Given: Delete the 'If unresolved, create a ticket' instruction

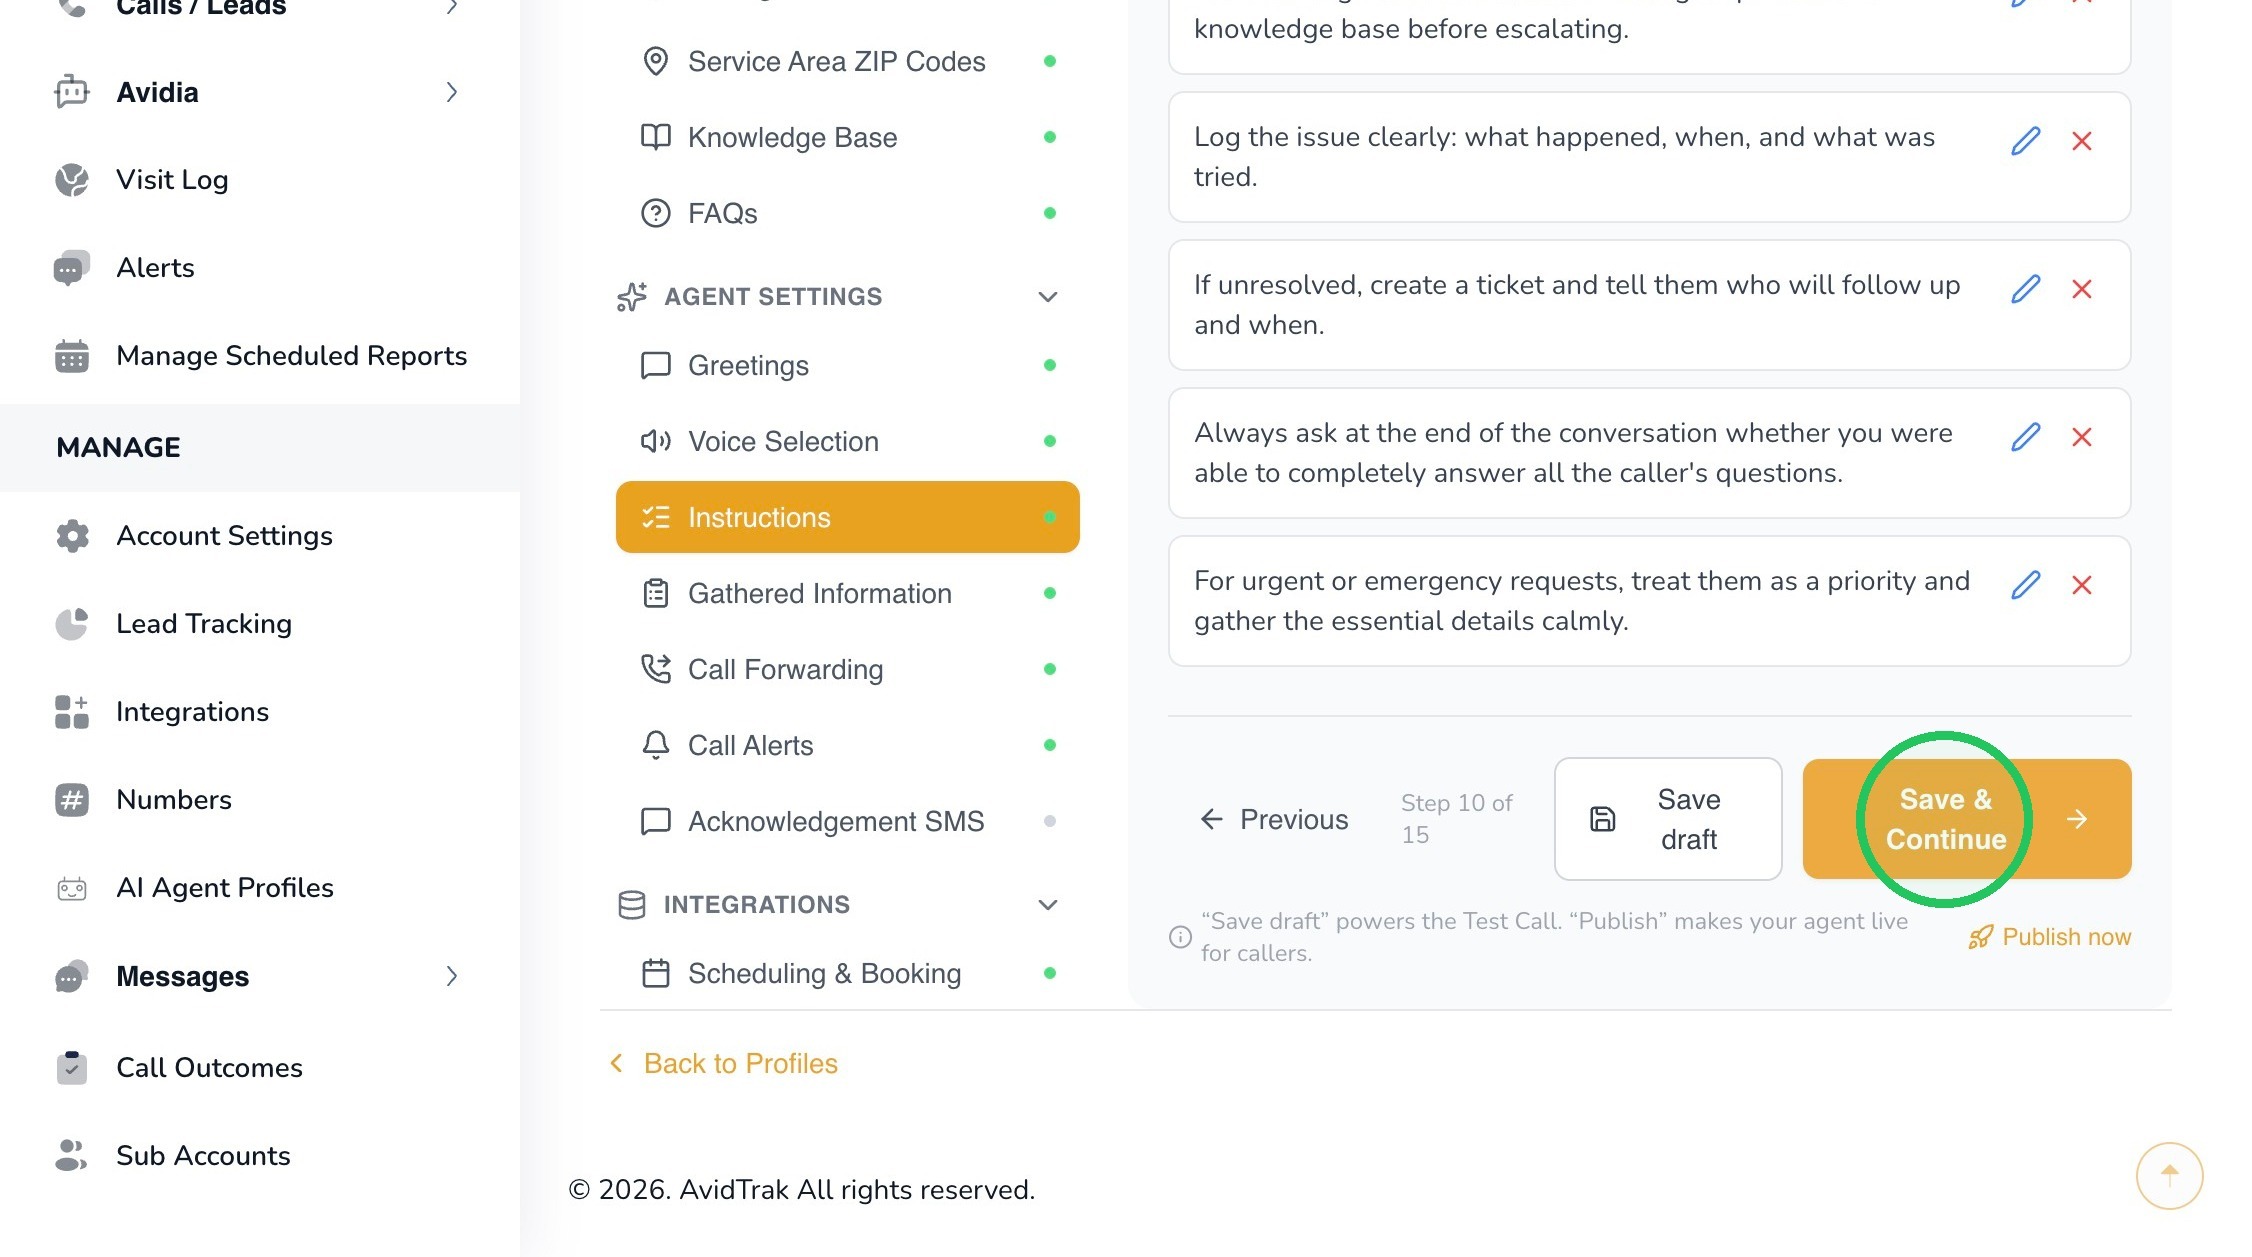Looking at the screenshot, I should pos(2082,289).
